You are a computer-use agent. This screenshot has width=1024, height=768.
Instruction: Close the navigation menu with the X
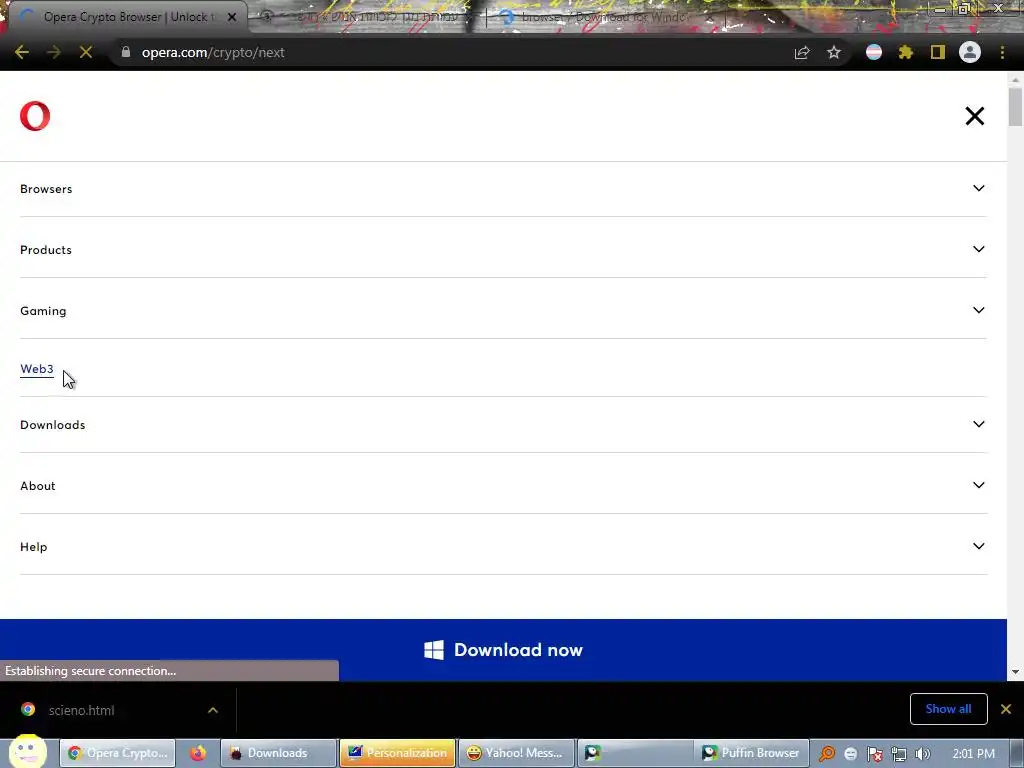974,116
